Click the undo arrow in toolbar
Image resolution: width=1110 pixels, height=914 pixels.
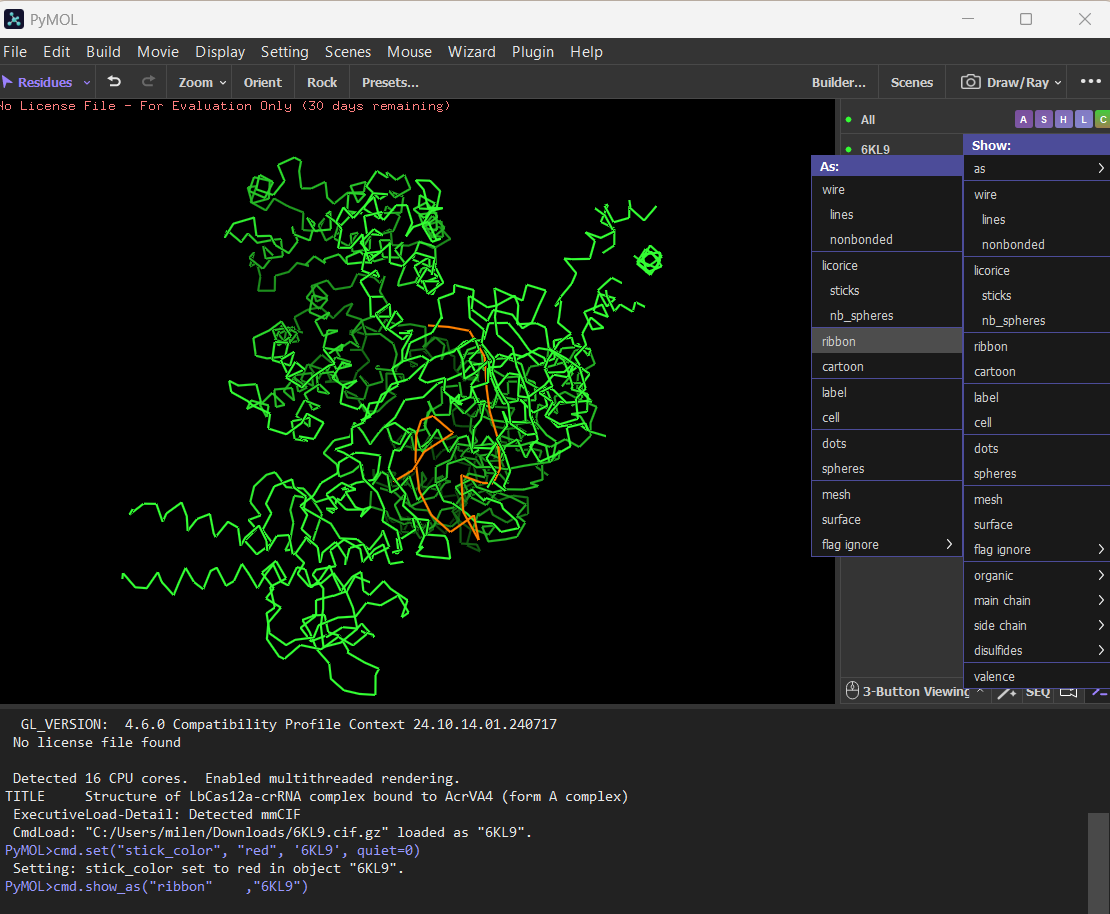coord(114,82)
